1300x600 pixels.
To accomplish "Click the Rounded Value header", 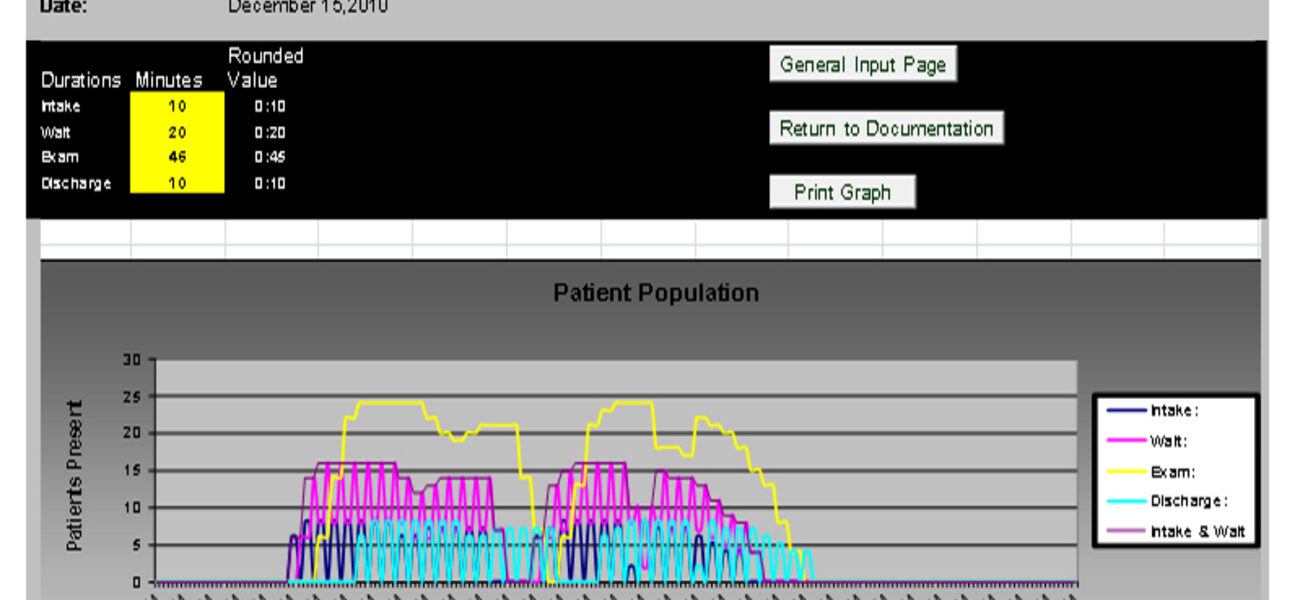I will 265,67.
